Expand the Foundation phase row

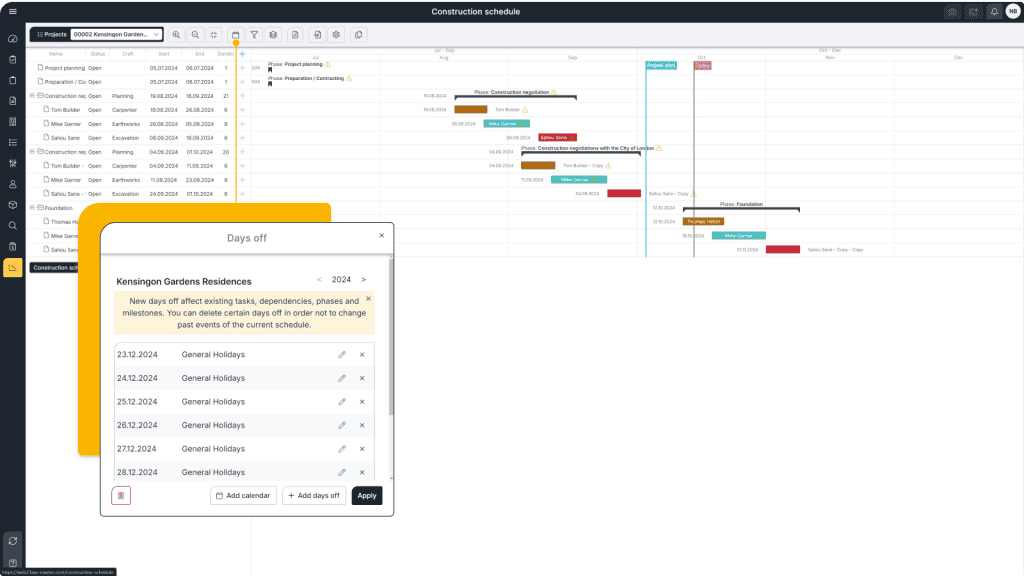click(x=31, y=207)
